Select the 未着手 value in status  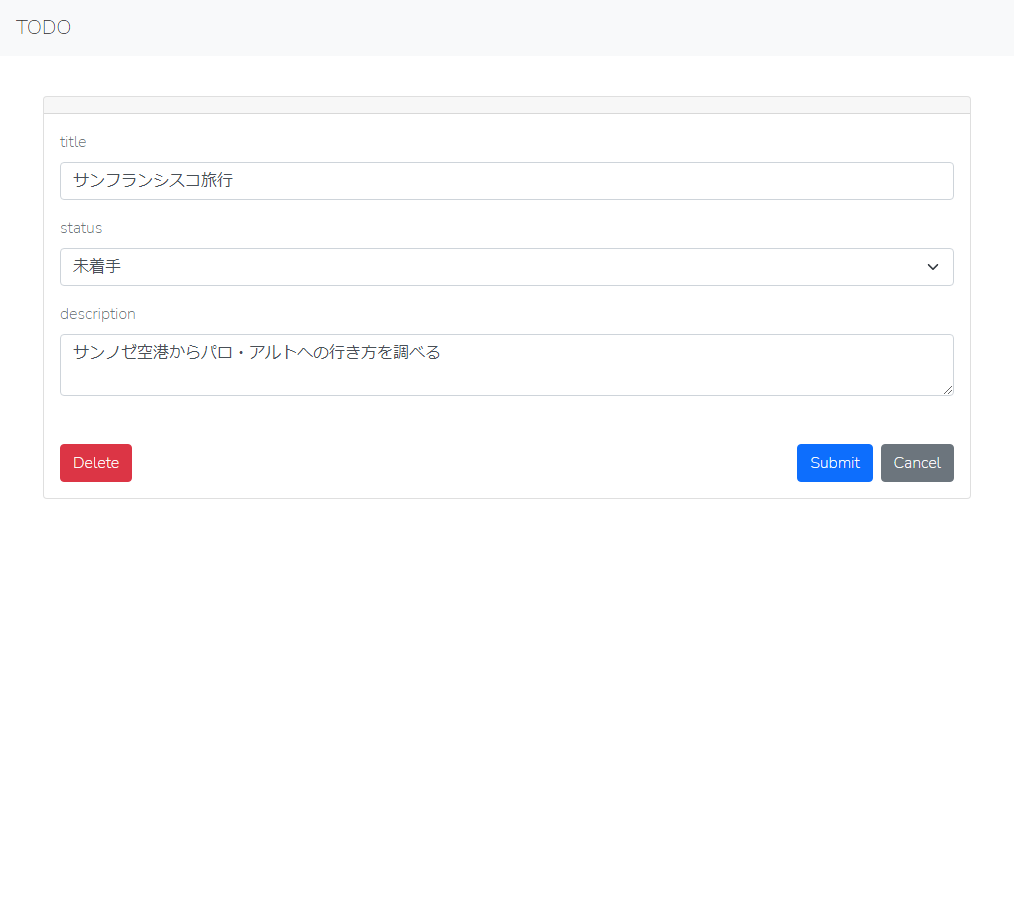click(x=97, y=267)
